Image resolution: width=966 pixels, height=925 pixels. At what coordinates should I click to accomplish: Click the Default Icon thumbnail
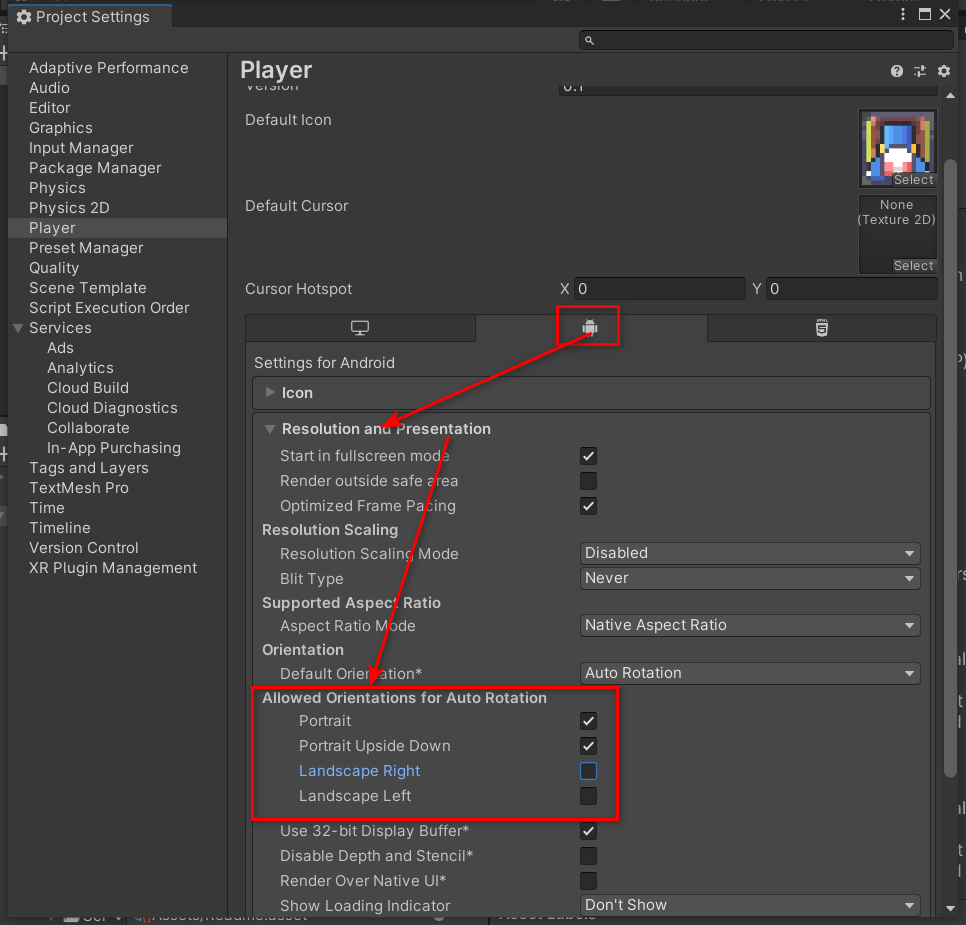[898, 149]
